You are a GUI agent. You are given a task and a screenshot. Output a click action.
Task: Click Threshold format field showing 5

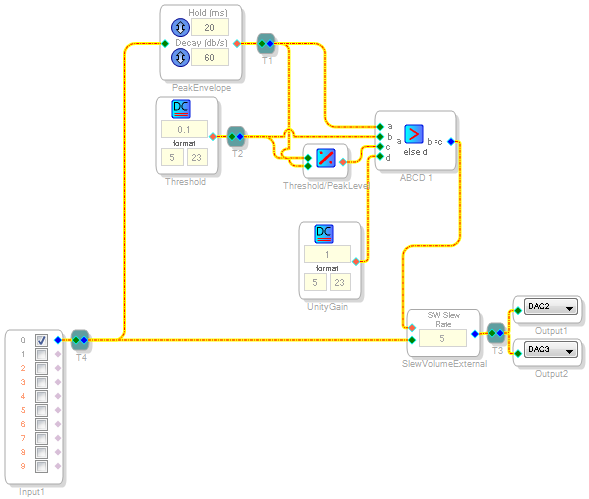click(172, 157)
